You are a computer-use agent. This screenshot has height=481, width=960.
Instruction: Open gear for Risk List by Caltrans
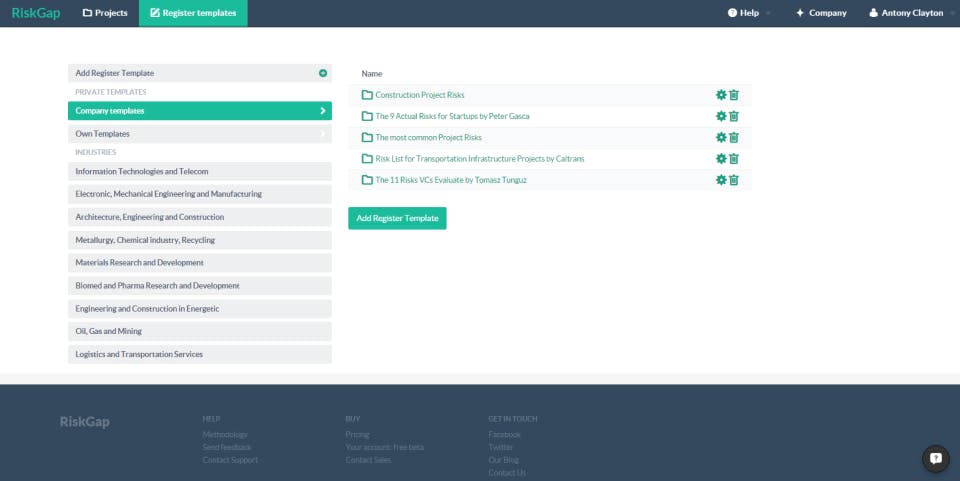click(x=721, y=158)
